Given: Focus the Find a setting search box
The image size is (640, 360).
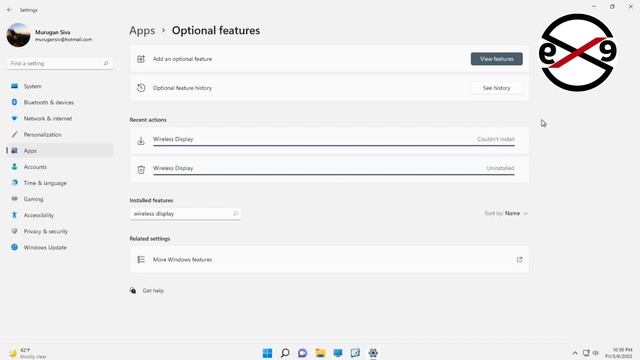Looking at the screenshot, I should pyautogui.click(x=60, y=63).
